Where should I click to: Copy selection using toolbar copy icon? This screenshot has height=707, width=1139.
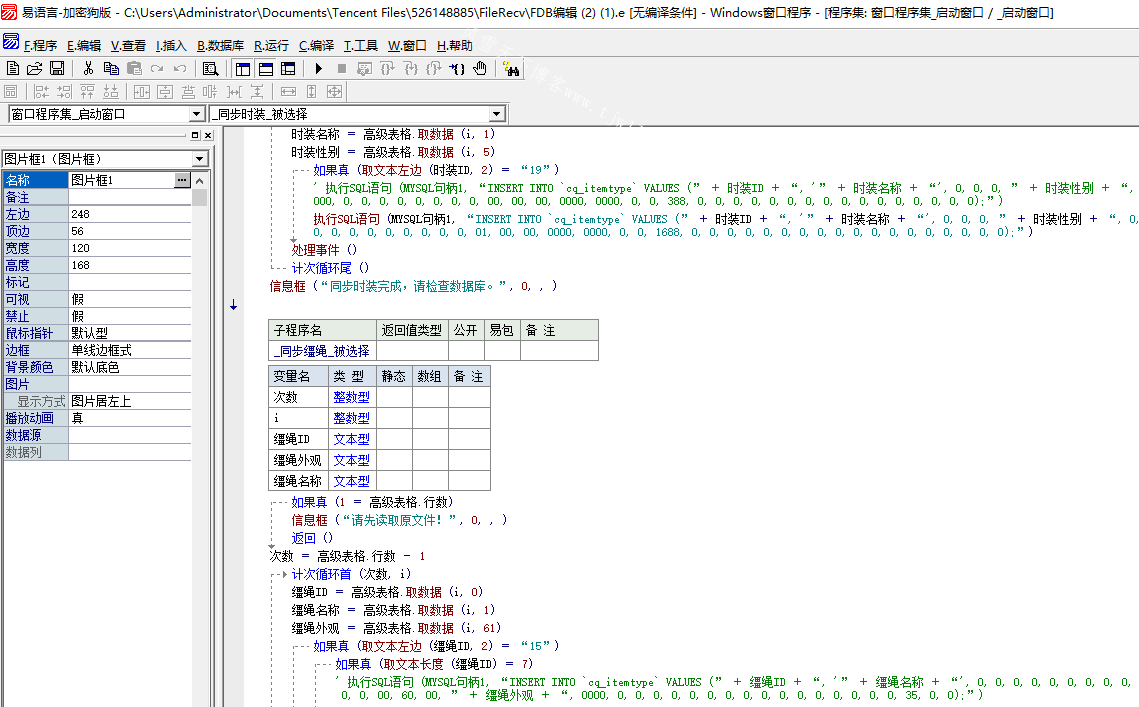(x=111, y=68)
